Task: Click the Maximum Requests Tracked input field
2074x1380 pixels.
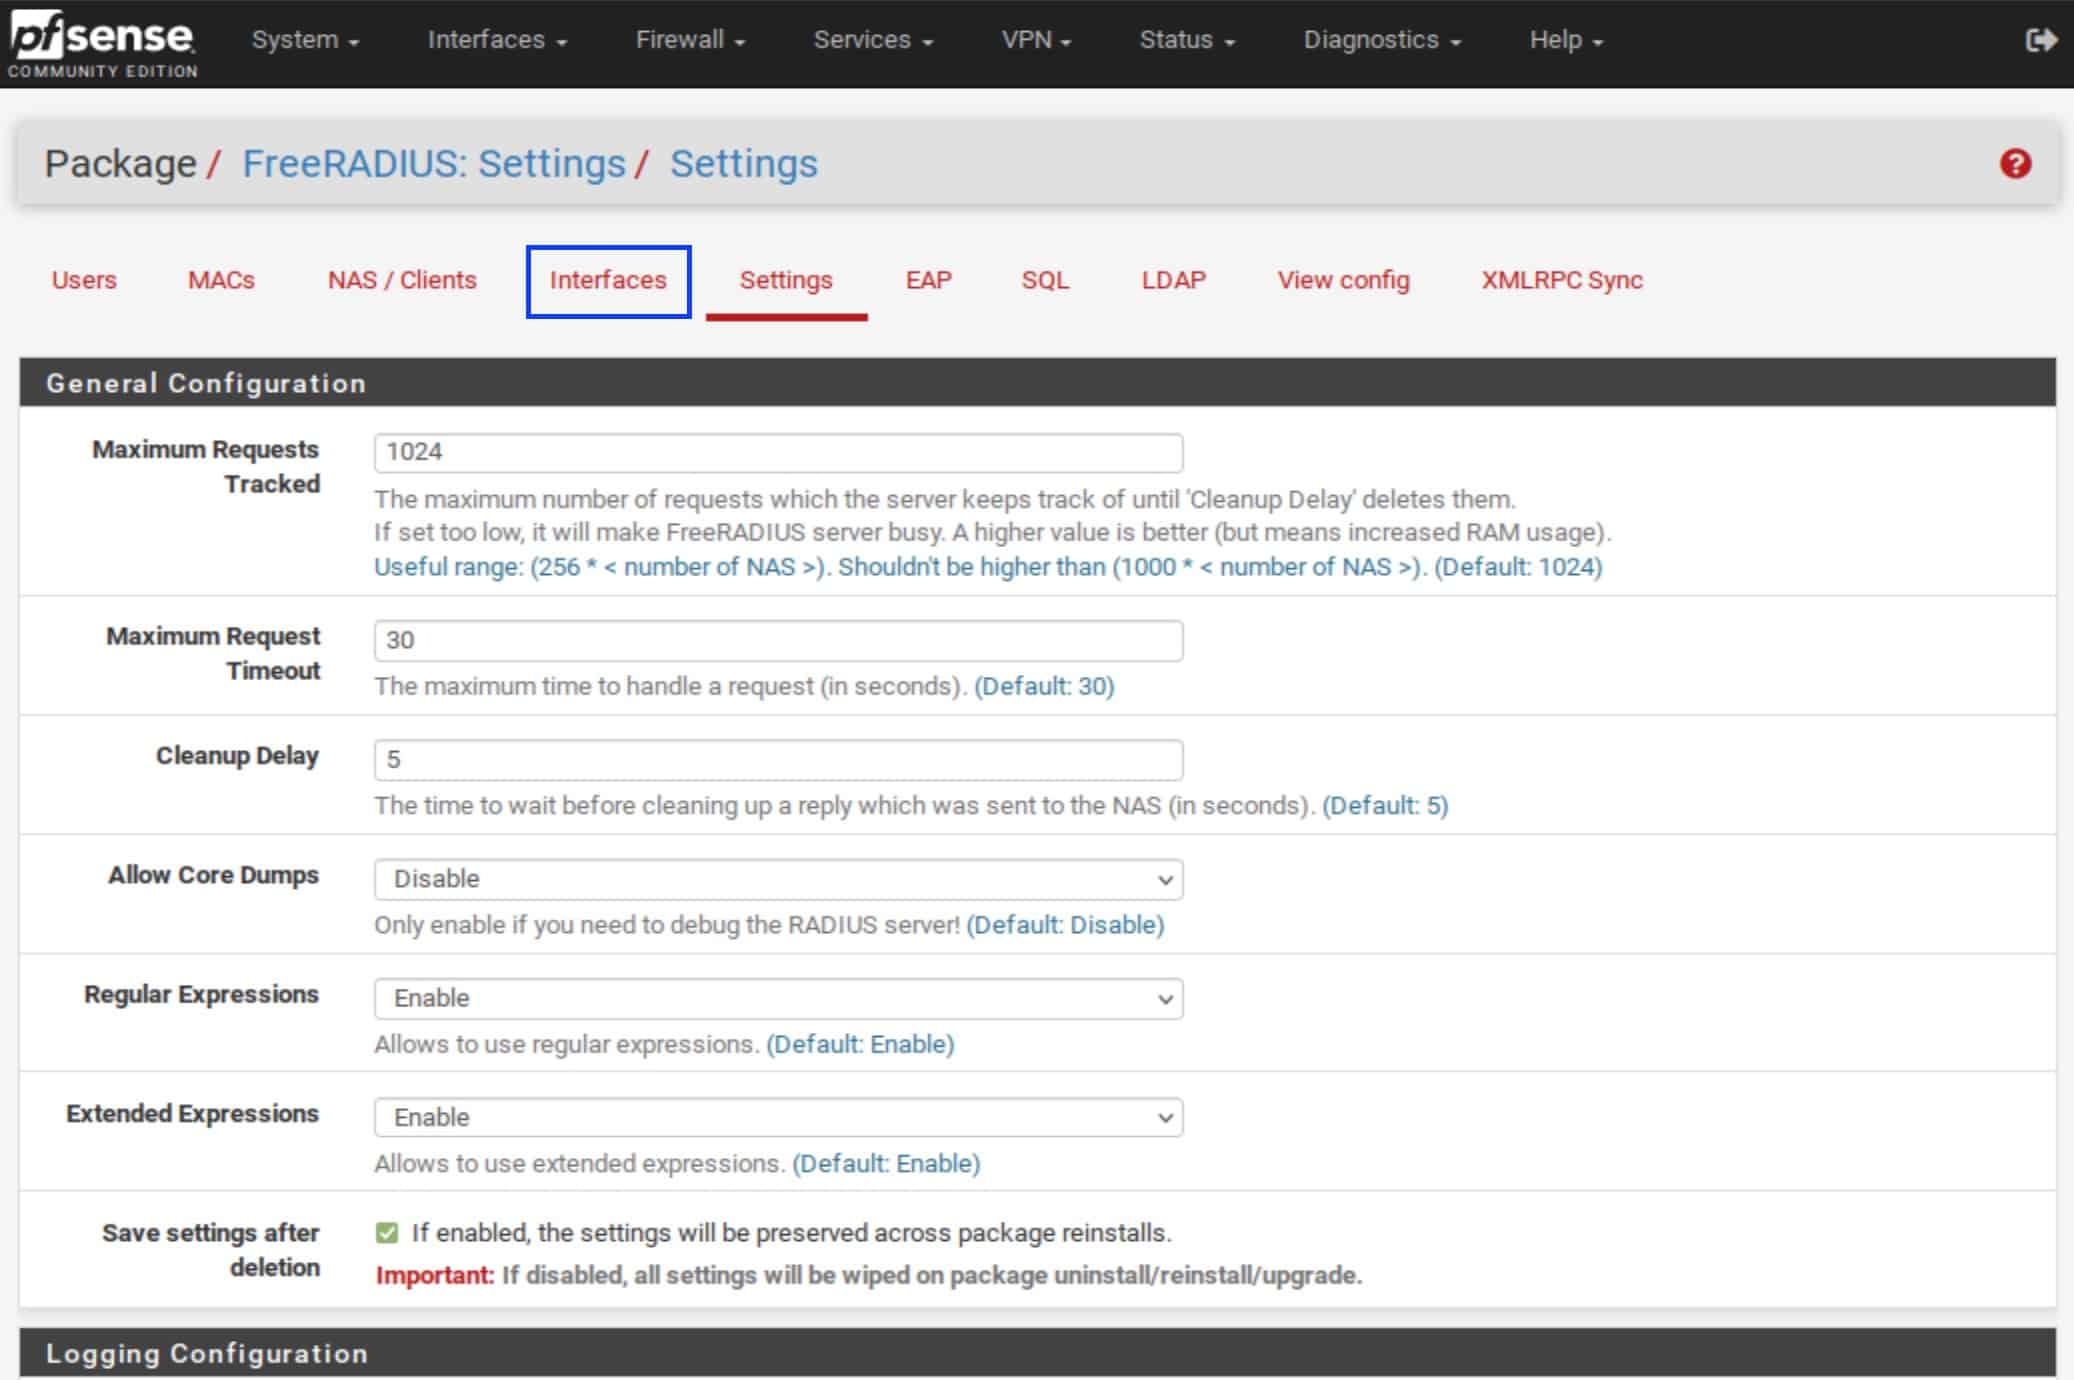Action: click(x=778, y=452)
